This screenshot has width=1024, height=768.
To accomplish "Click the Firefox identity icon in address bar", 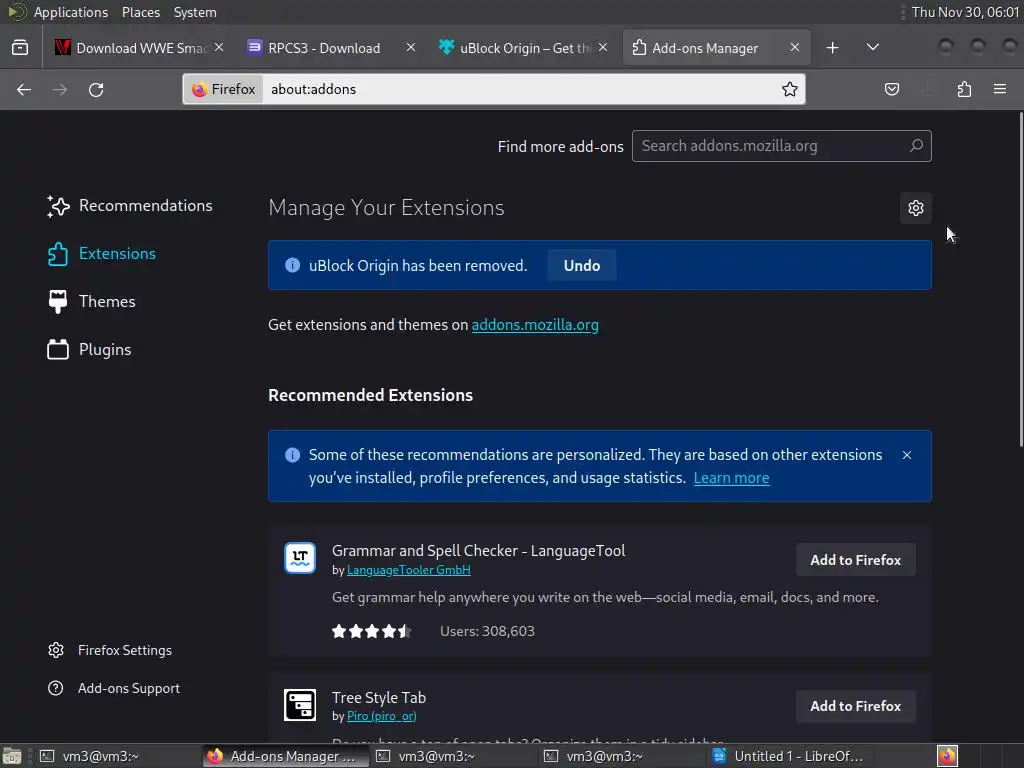I will (224, 89).
